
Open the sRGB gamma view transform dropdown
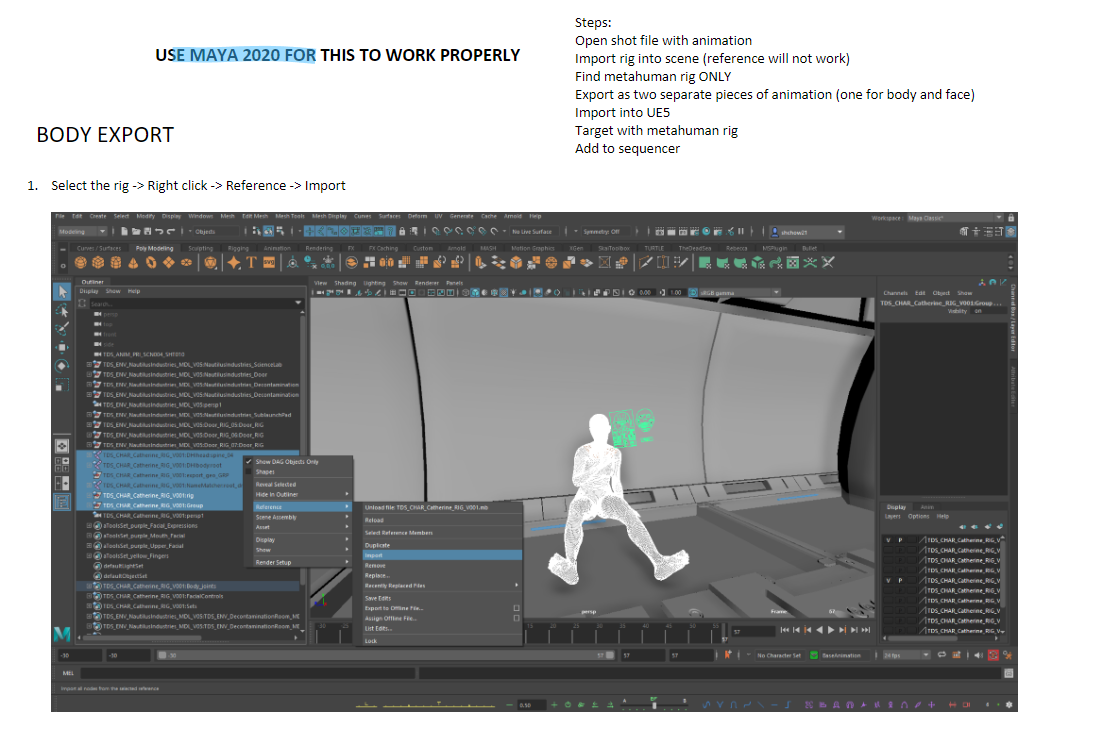739,293
